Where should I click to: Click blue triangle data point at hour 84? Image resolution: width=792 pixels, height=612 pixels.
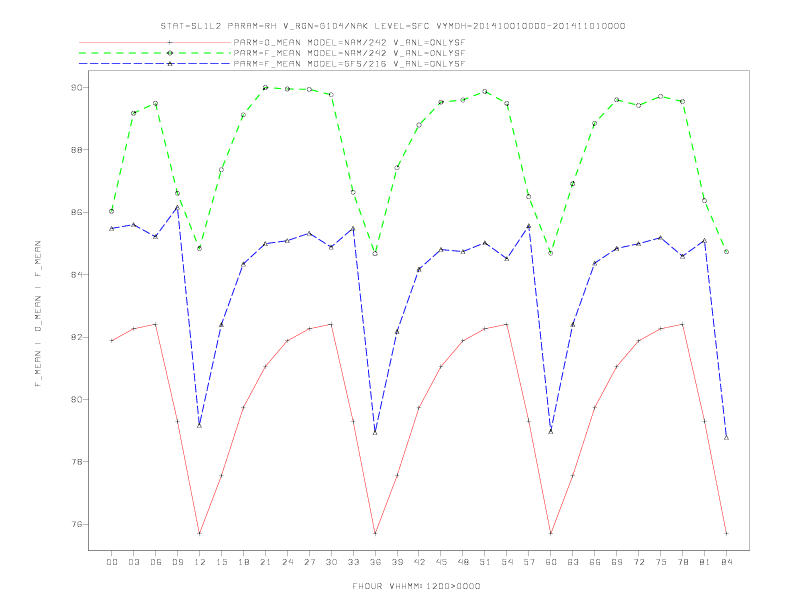pyautogui.click(x=726, y=437)
